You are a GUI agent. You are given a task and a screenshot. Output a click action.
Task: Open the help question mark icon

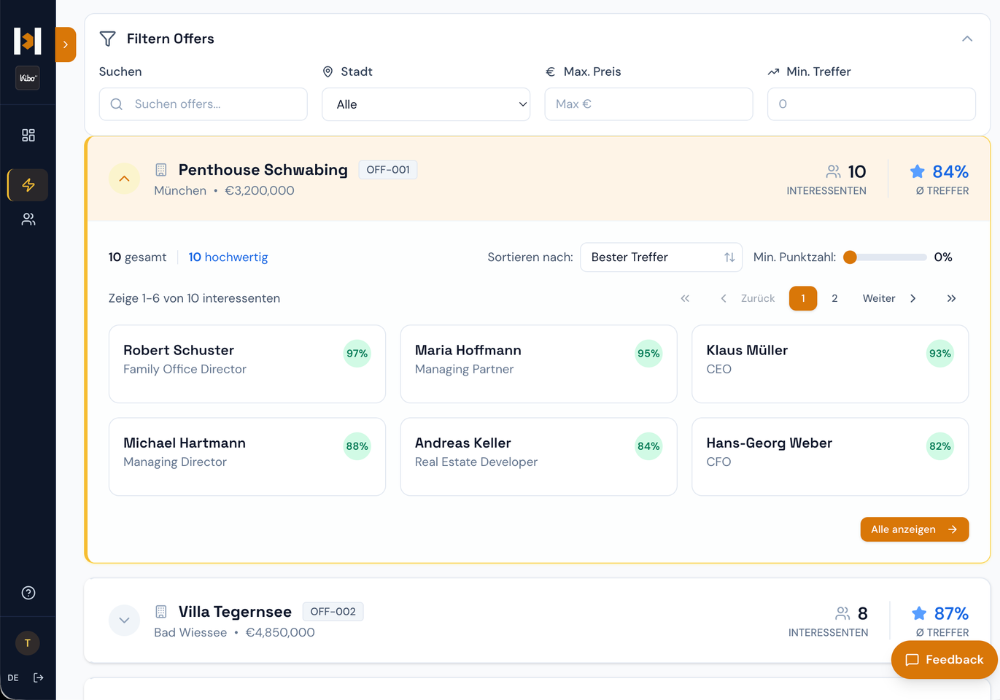coord(28,593)
